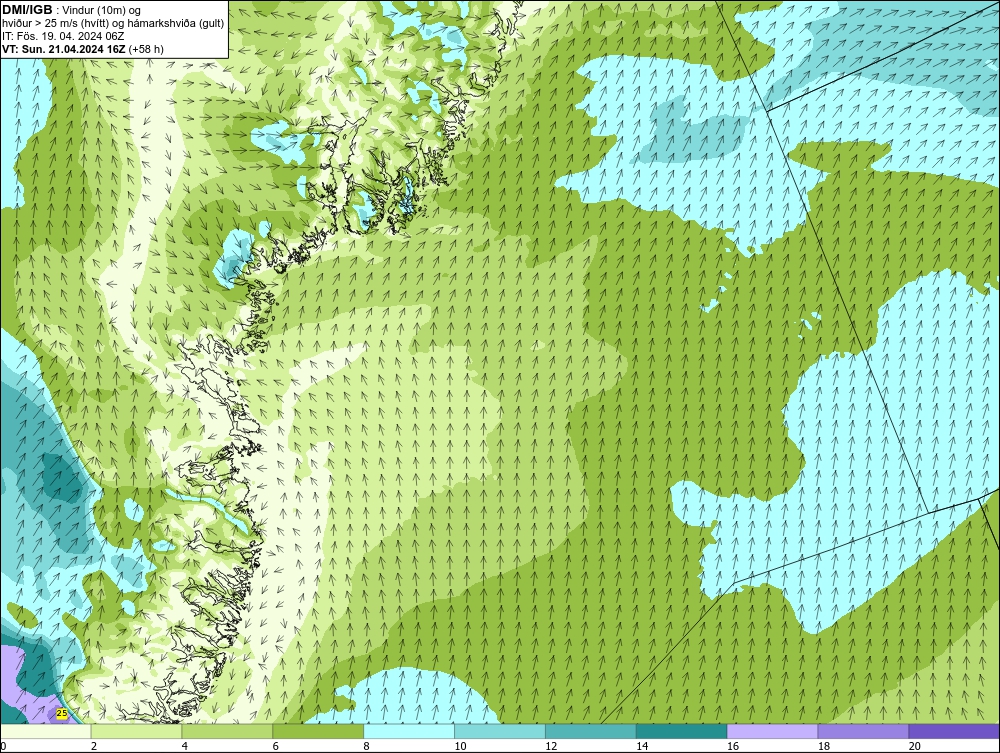Click the legend label 18
The image size is (1000, 753).
[x=823, y=746]
